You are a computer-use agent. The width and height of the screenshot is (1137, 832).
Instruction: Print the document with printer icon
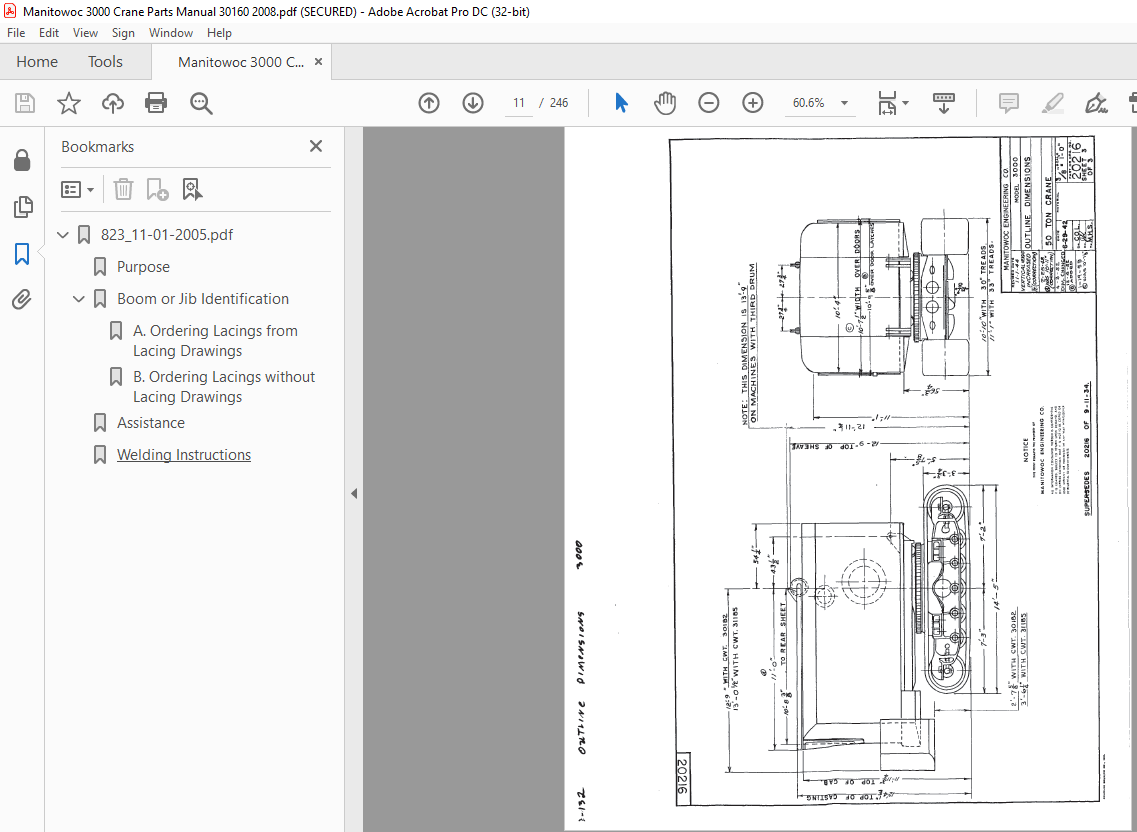[x=156, y=103]
